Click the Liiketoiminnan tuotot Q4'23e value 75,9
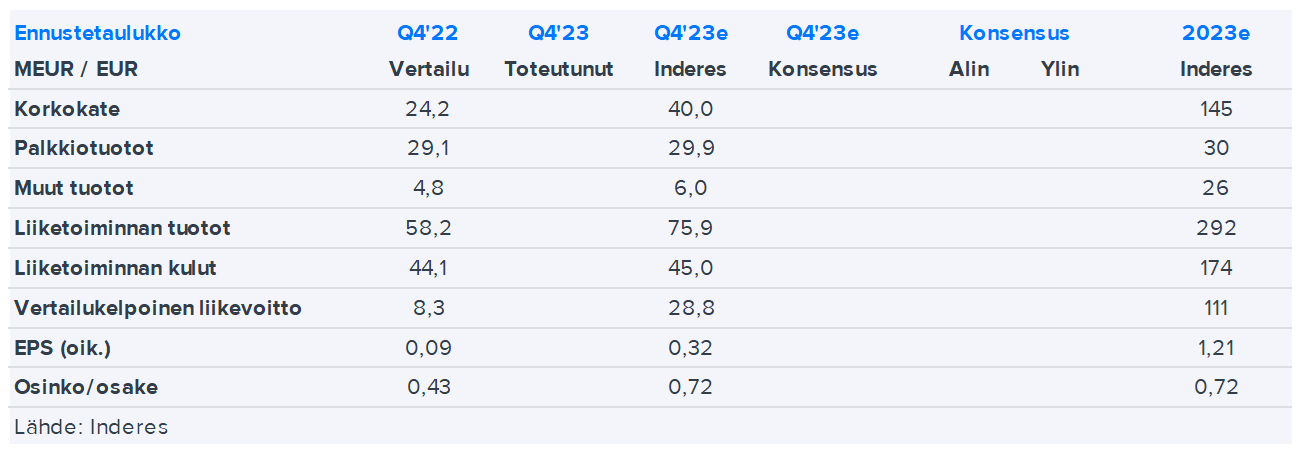This screenshot has height=456, width=1298. coord(690,228)
